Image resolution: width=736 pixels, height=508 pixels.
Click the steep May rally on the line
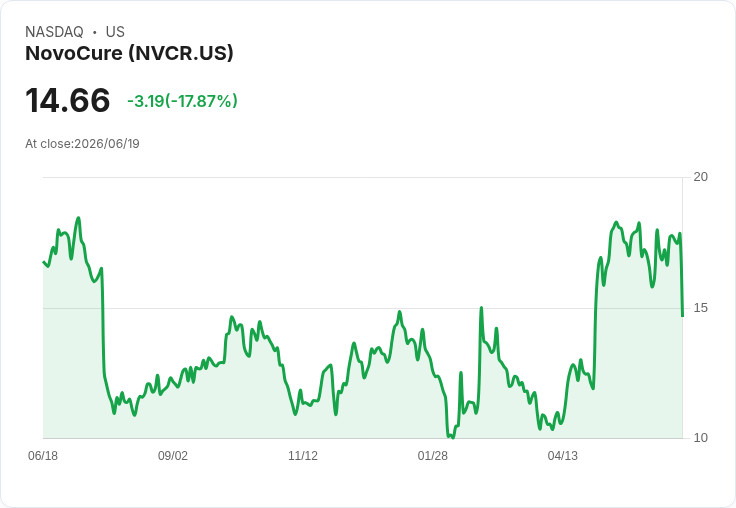[596, 319]
